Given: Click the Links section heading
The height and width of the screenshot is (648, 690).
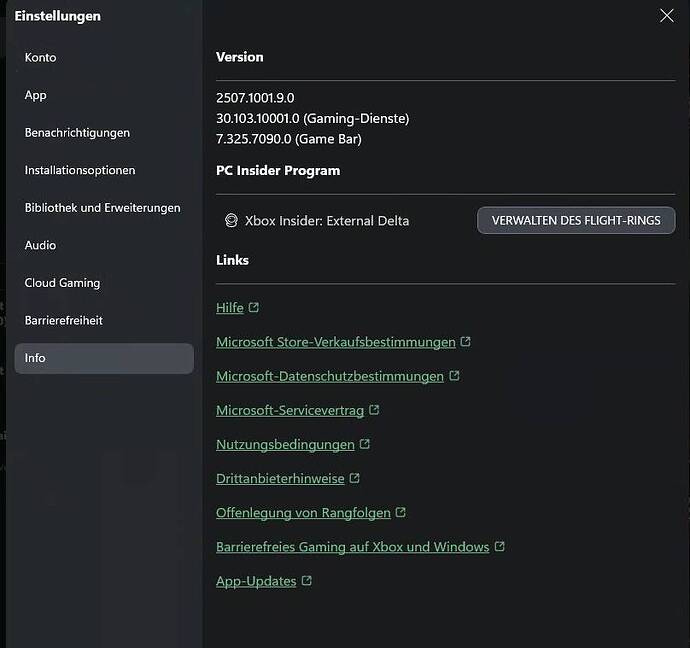Looking at the screenshot, I should [232, 260].
